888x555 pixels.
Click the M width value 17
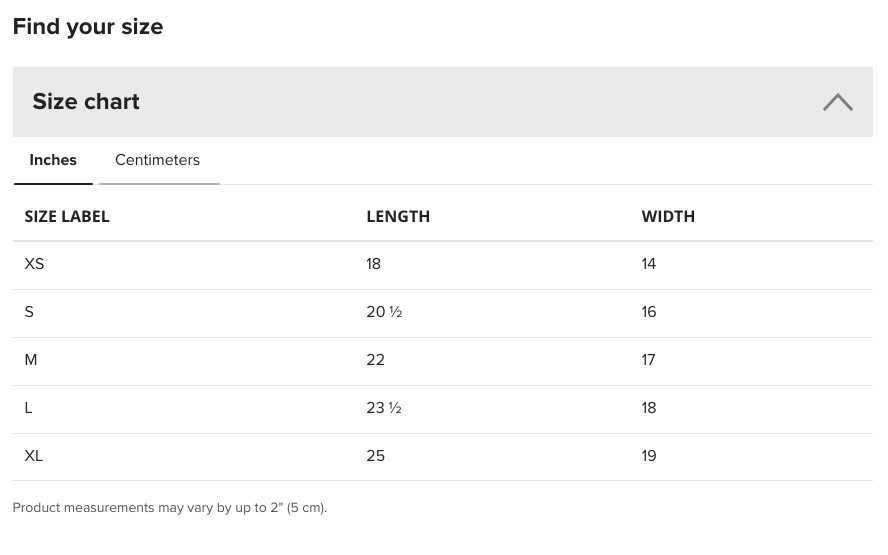pos(648,360)
